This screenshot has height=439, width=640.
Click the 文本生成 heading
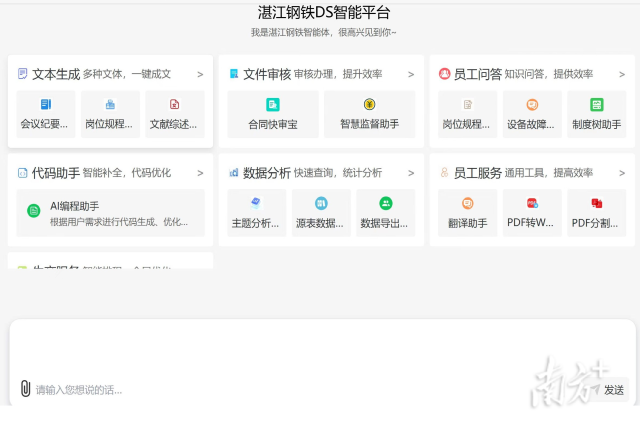(56, 74)
